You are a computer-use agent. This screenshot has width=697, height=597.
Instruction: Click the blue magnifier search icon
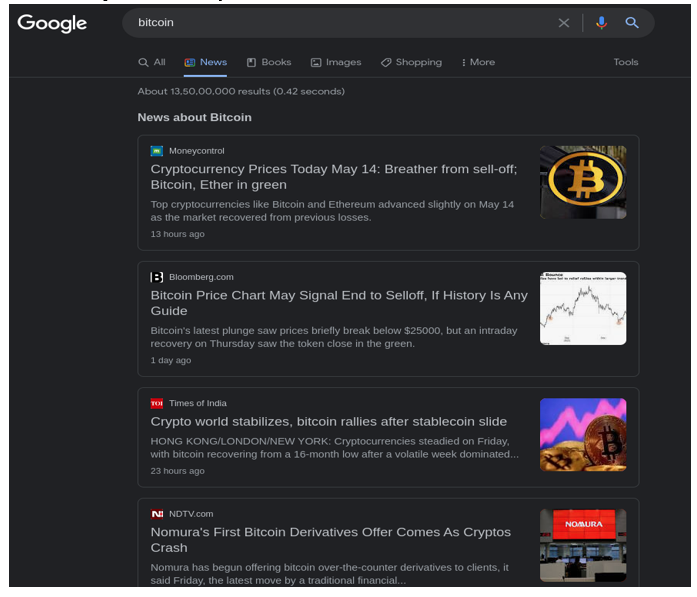[632, 23]
